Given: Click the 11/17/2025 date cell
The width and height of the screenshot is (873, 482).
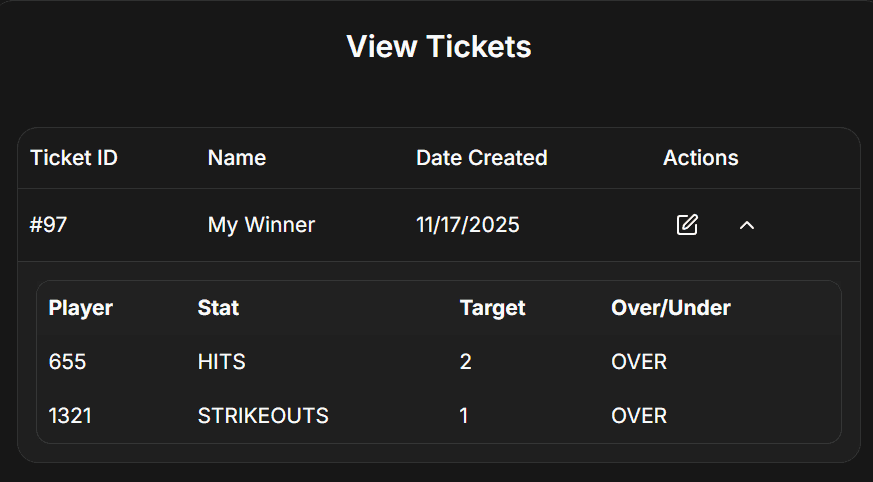Looking at the screenshot, I should pyautogui.click(x=468, y=225).
